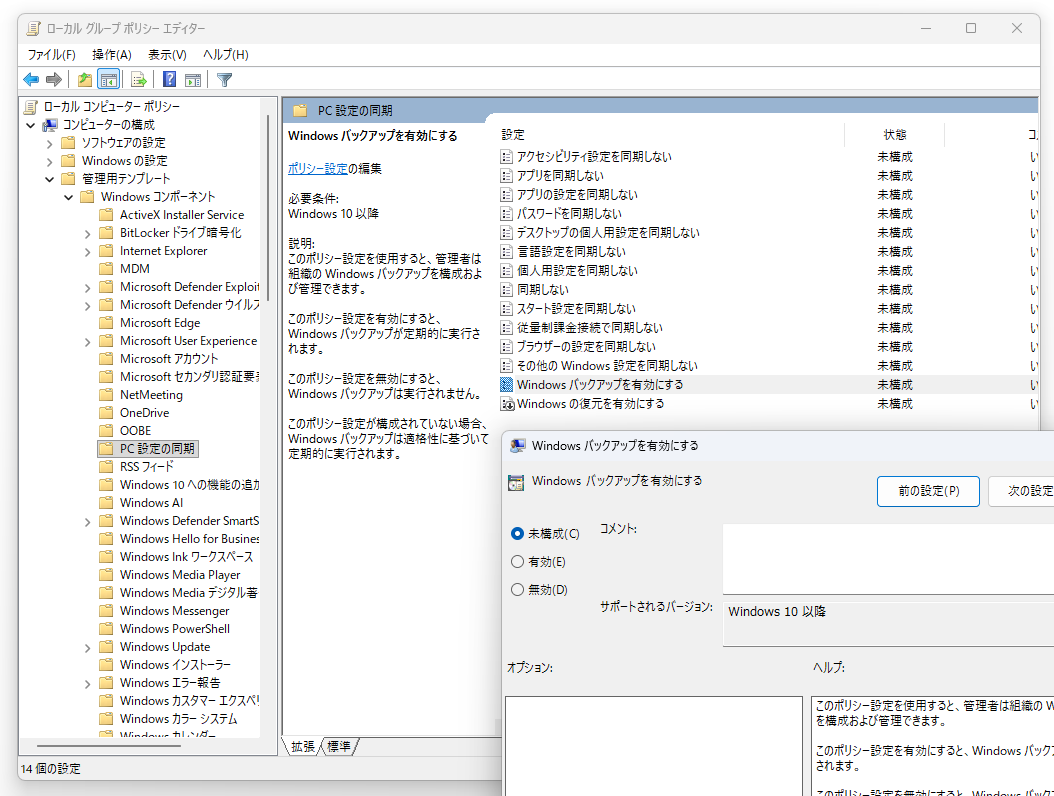The image size is (1054, 796).
Task: Open the 操作(A) menu
Action: [x=112, y=54]
